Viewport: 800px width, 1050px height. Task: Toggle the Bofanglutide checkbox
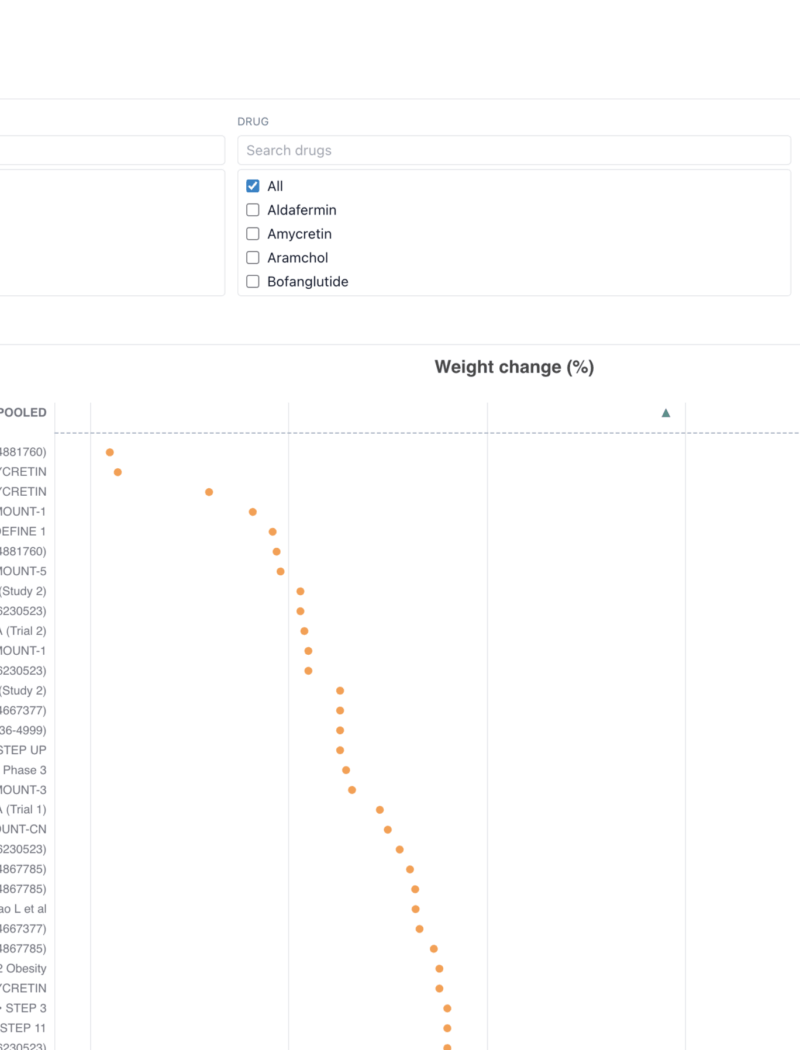pos(253,282)
